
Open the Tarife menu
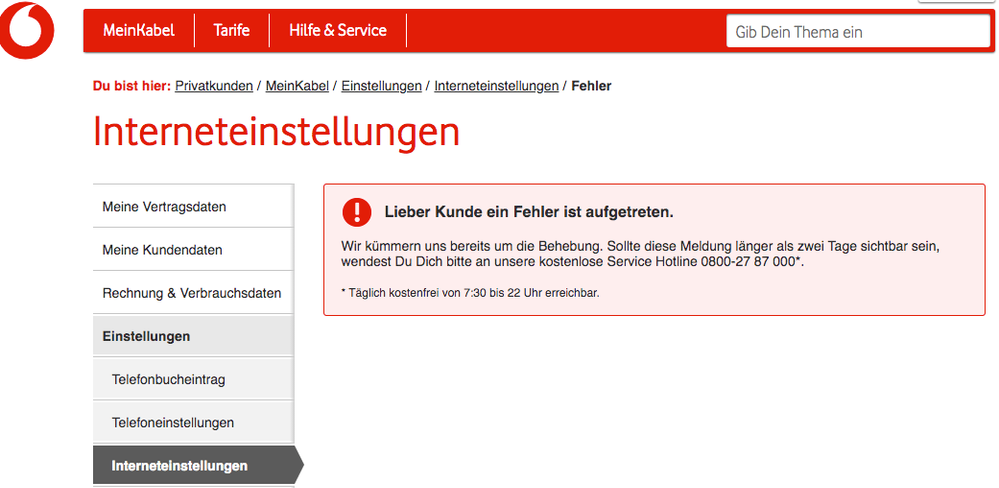point(232,30)
